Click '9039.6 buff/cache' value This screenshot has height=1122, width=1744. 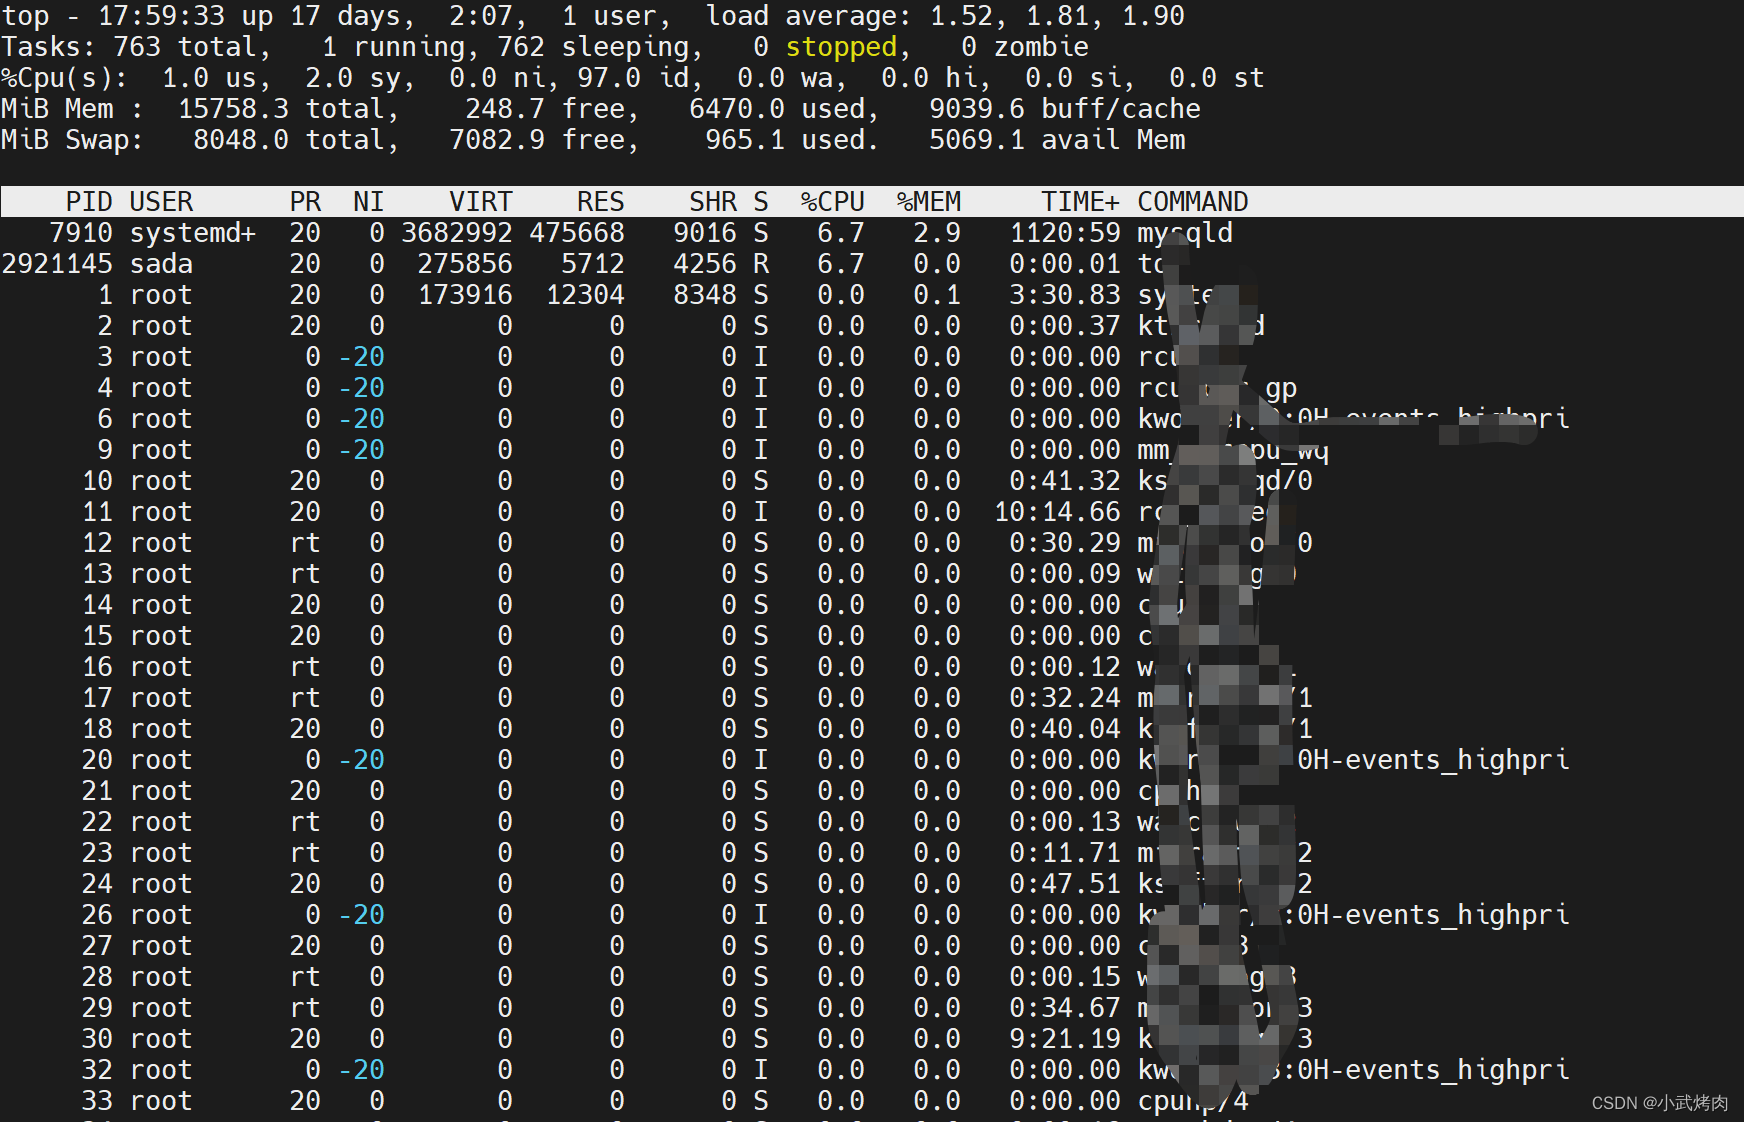coord(1065,109)
